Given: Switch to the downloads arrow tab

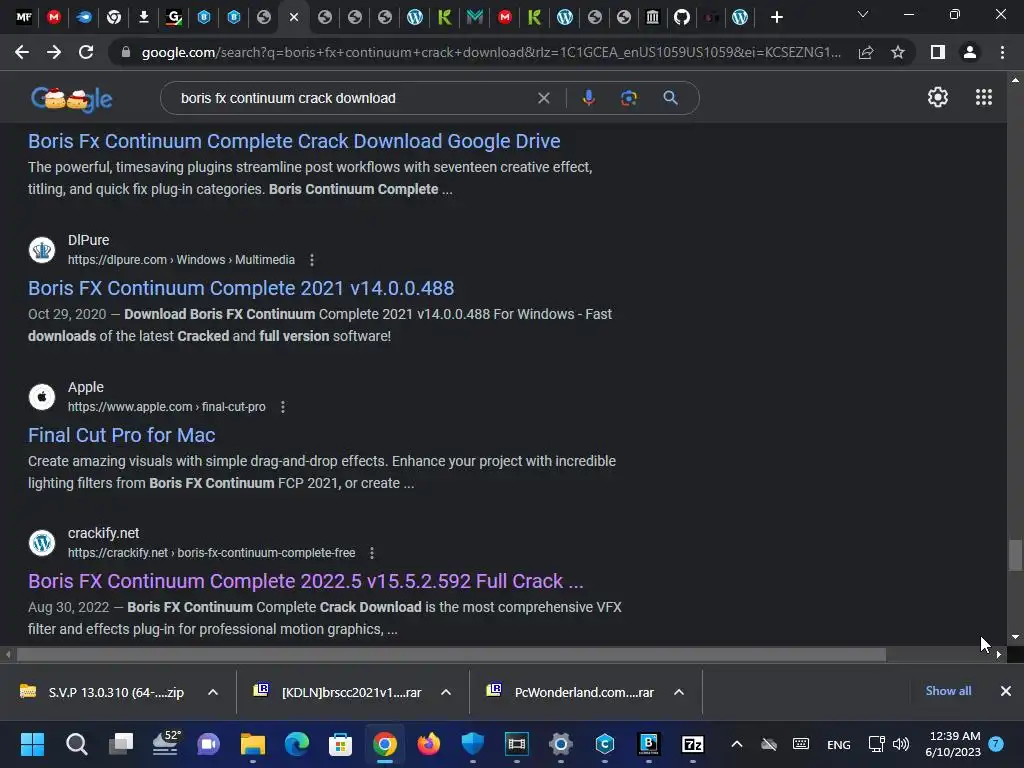Looking at the screenshot, I should click(x=144, y=17).
